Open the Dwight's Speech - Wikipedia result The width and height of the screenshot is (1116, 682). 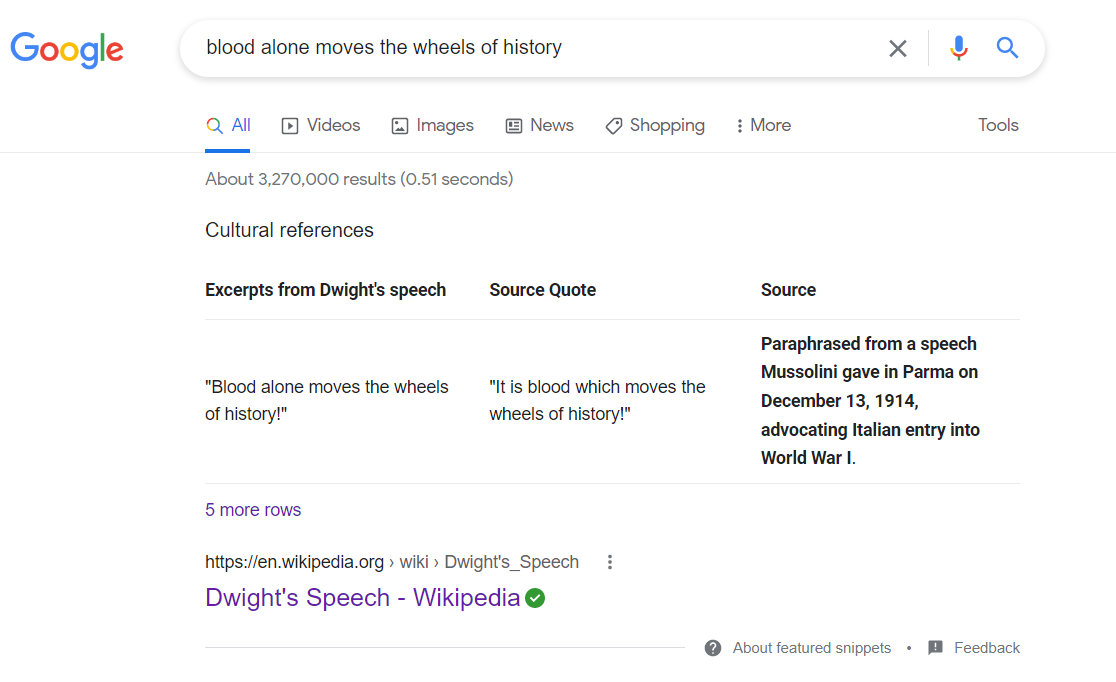coord(362,597)
